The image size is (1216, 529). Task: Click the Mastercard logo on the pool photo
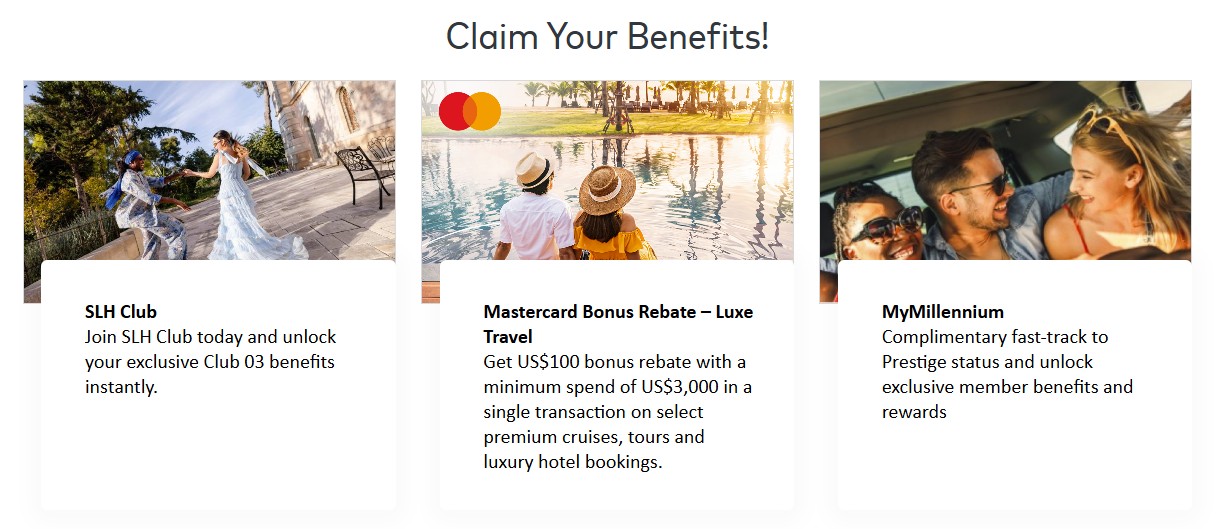click(x=469, y=111)
